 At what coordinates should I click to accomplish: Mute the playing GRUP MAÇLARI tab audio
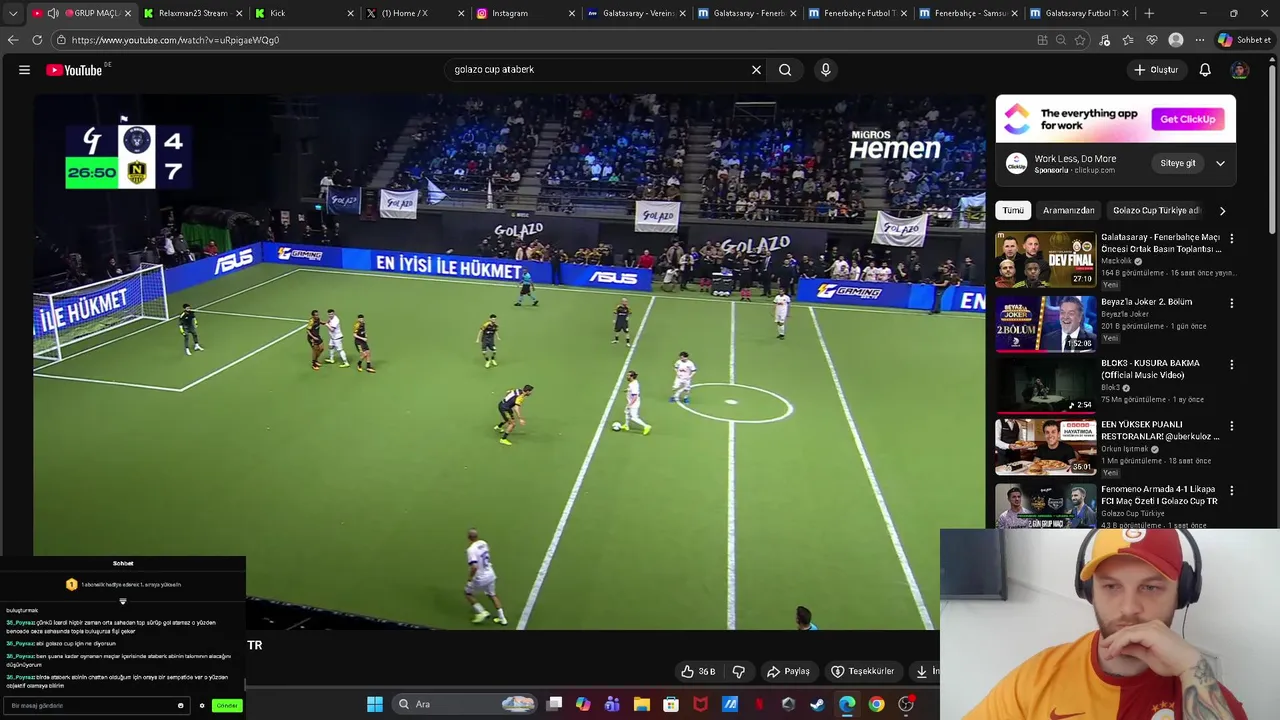(52, 13)
